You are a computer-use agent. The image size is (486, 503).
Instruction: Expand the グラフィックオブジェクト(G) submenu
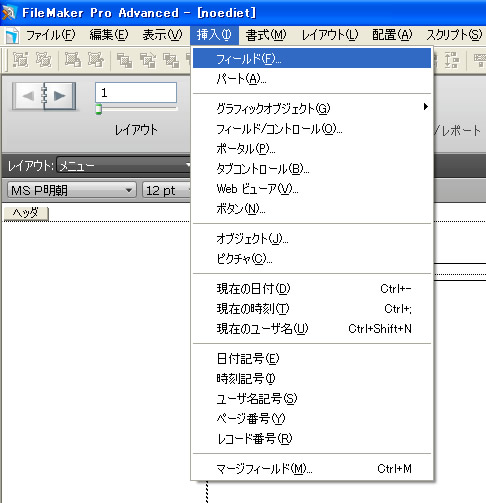[312, 108]
